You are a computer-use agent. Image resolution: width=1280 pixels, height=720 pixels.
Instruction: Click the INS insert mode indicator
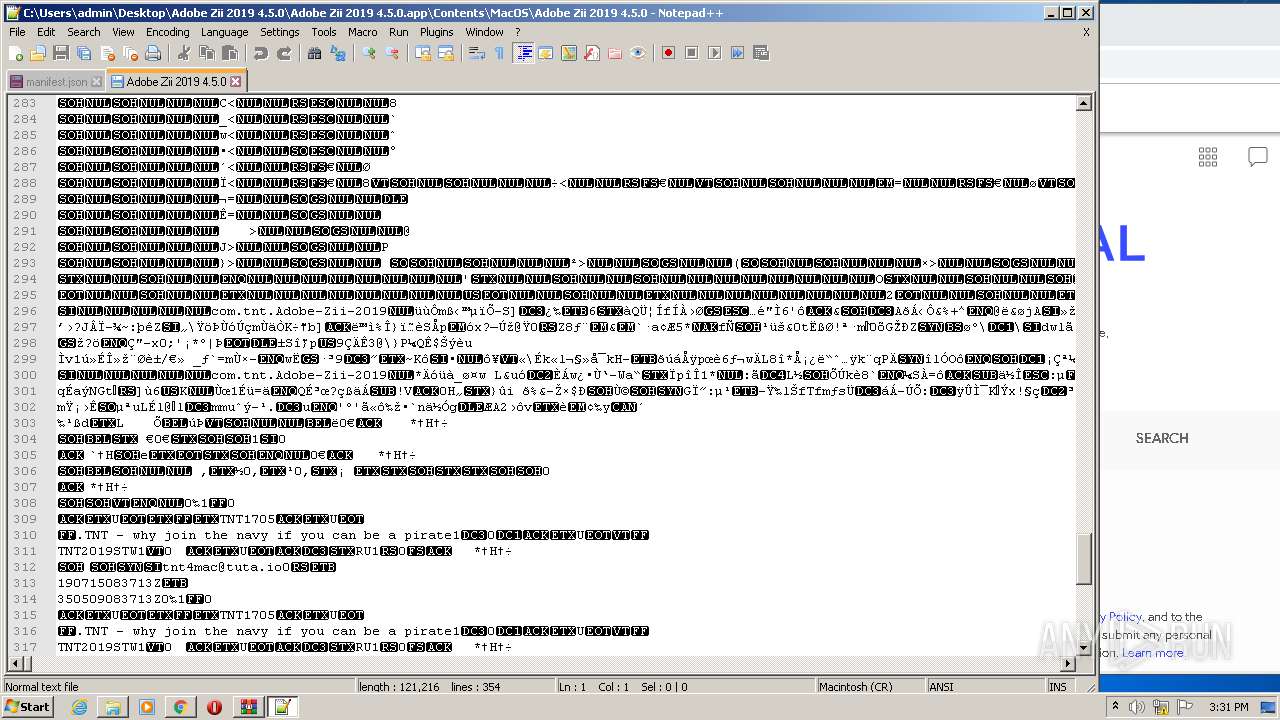pos(1057,687)
